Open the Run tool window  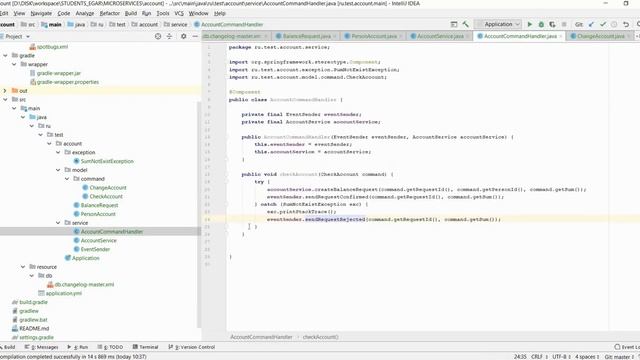[78, 347]
